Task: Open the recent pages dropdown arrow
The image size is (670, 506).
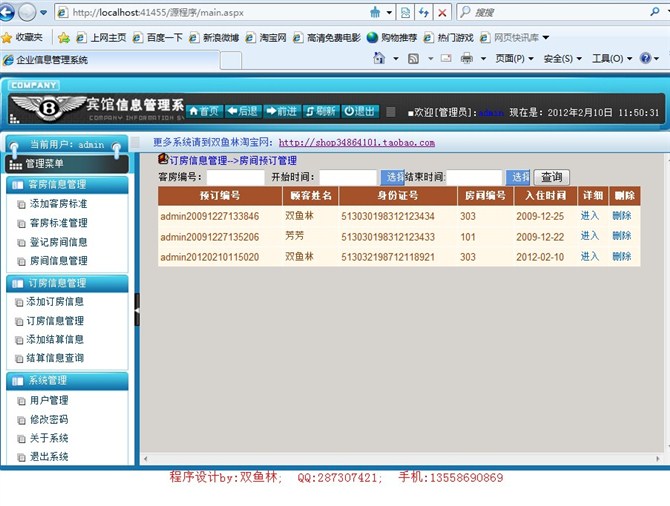Action: pyautogui.click(x=44, y=12)
